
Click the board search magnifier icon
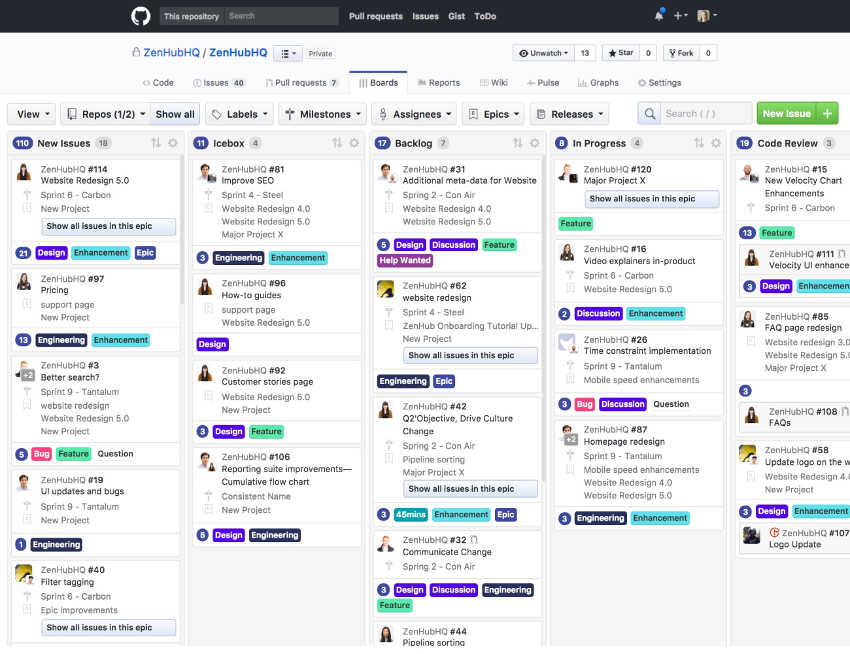pos(650,114)
